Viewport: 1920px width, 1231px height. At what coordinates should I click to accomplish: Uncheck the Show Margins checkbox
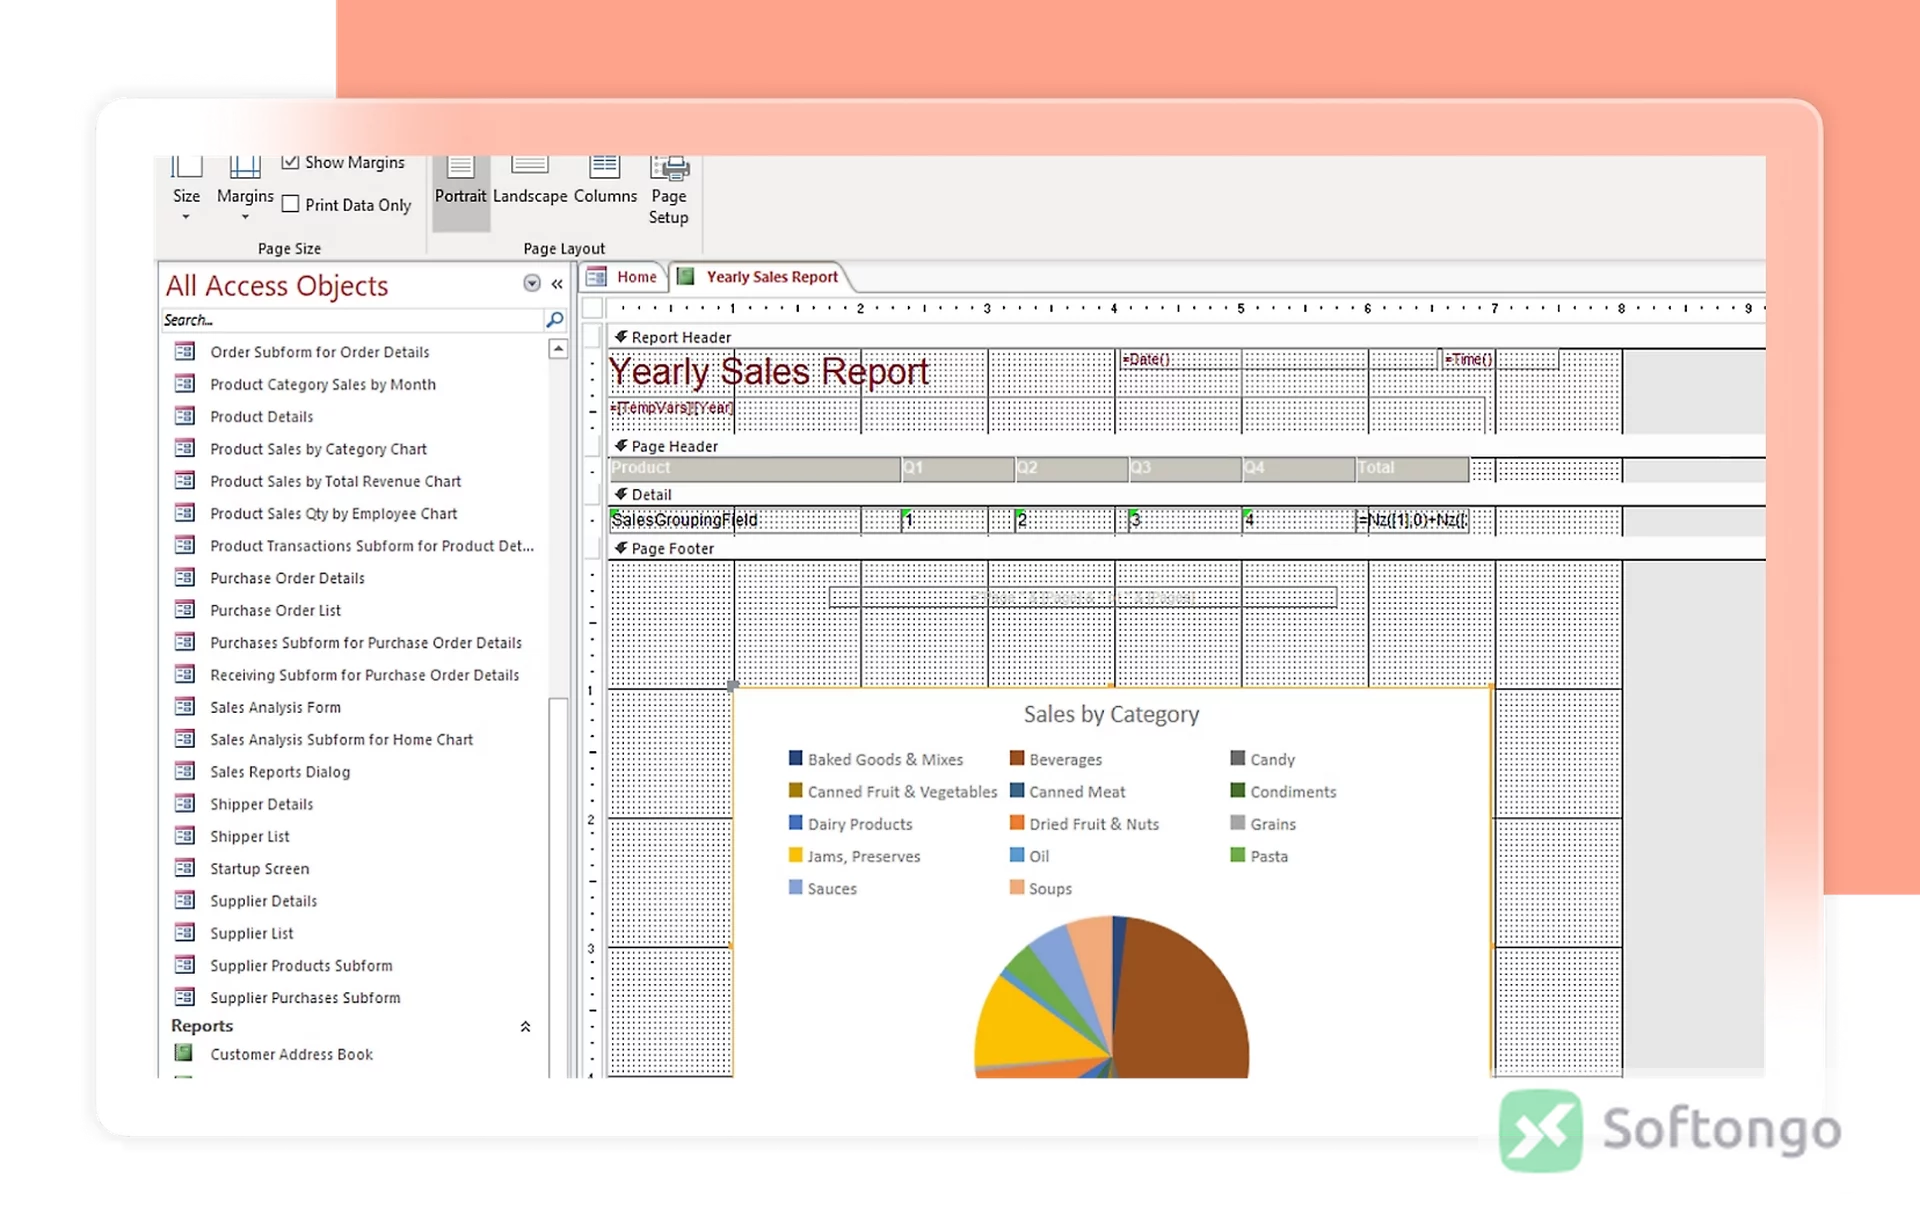290,162
